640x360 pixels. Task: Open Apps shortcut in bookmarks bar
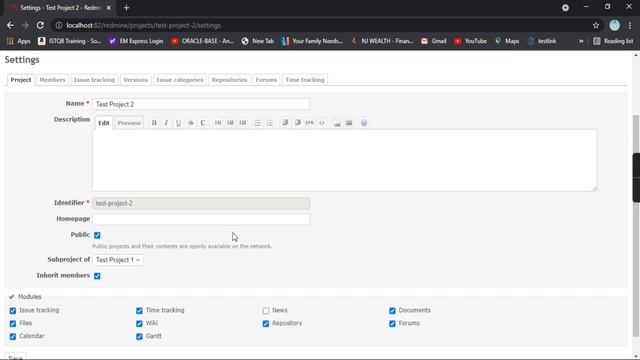(x=19, y=41)
